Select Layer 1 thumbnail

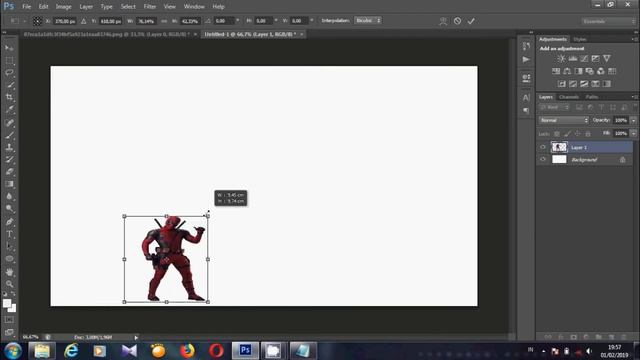[x=559, y=147]
